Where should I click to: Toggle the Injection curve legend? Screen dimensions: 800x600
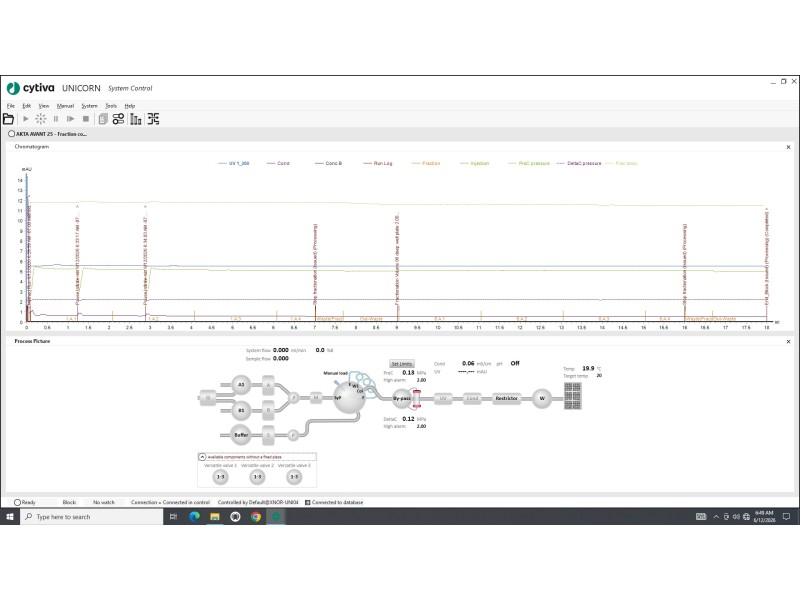pos(474,163)
